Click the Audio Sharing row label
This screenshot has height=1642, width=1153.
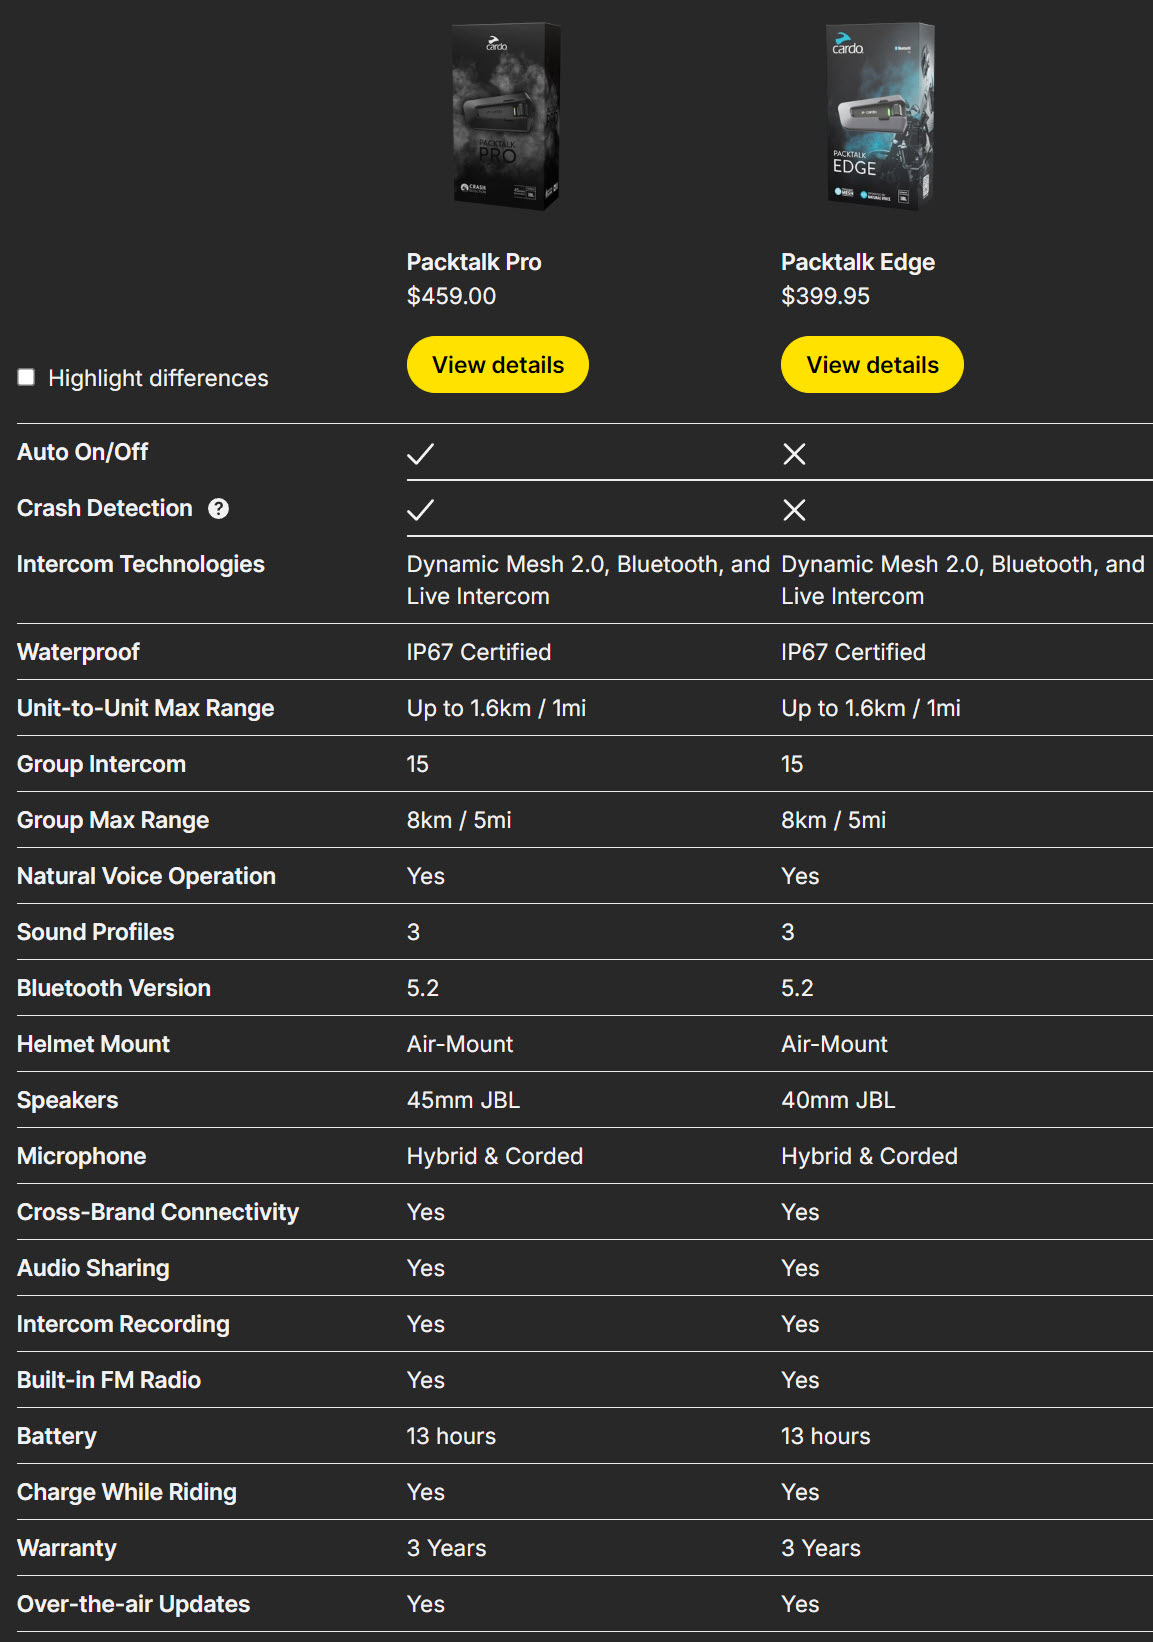(93, 1268)
